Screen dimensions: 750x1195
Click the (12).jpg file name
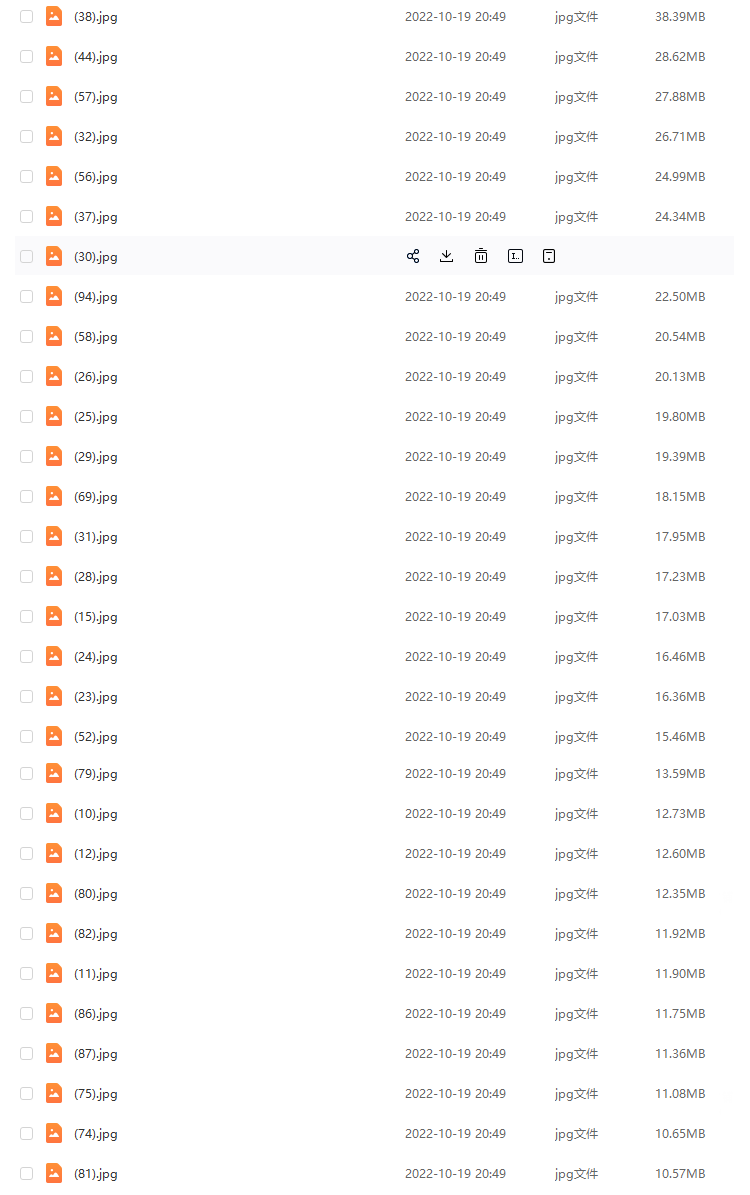[96, 854]
